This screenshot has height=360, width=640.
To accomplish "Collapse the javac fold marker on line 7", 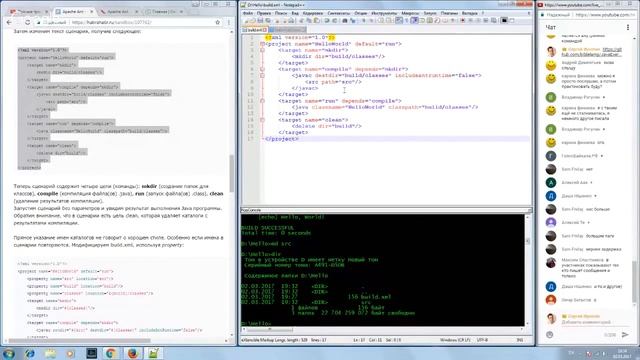I will [262, 76].
